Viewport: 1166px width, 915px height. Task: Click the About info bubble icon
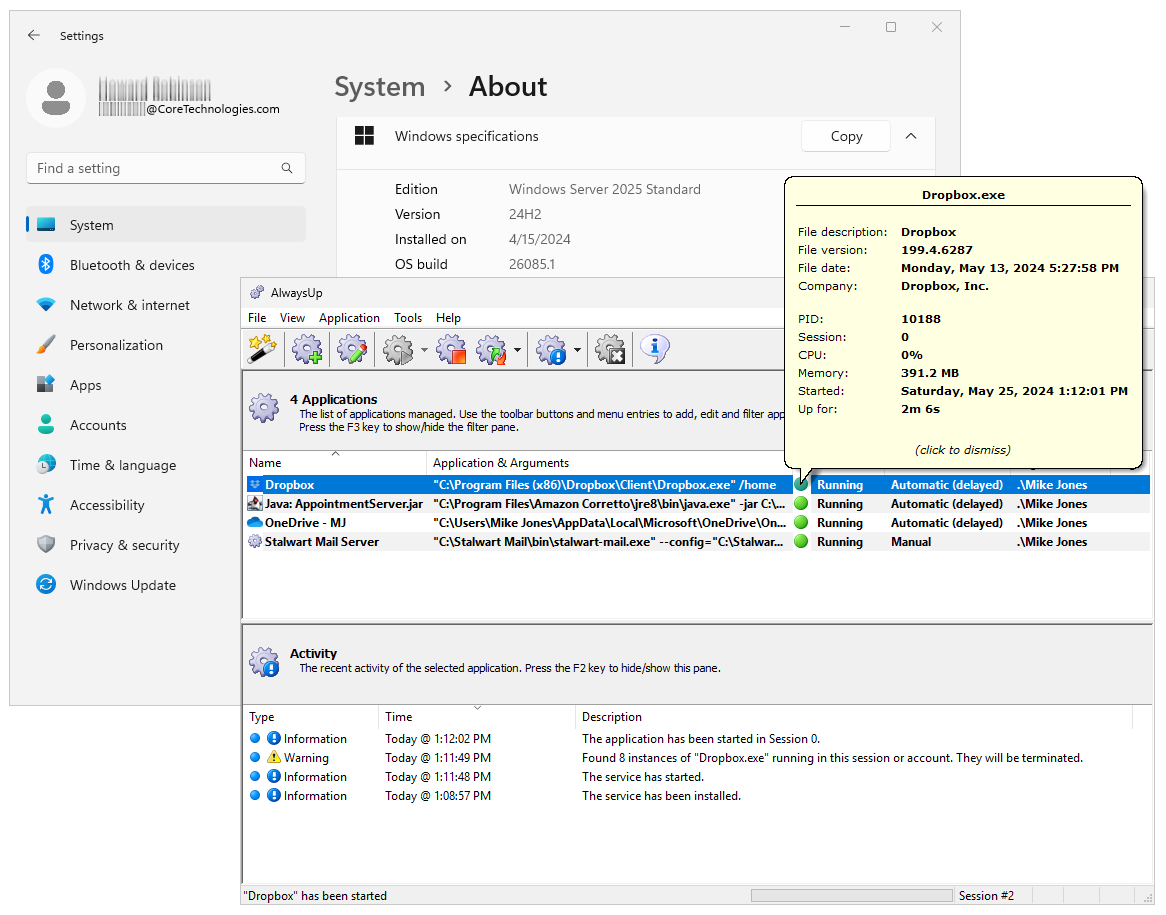(x=654, y=347)
